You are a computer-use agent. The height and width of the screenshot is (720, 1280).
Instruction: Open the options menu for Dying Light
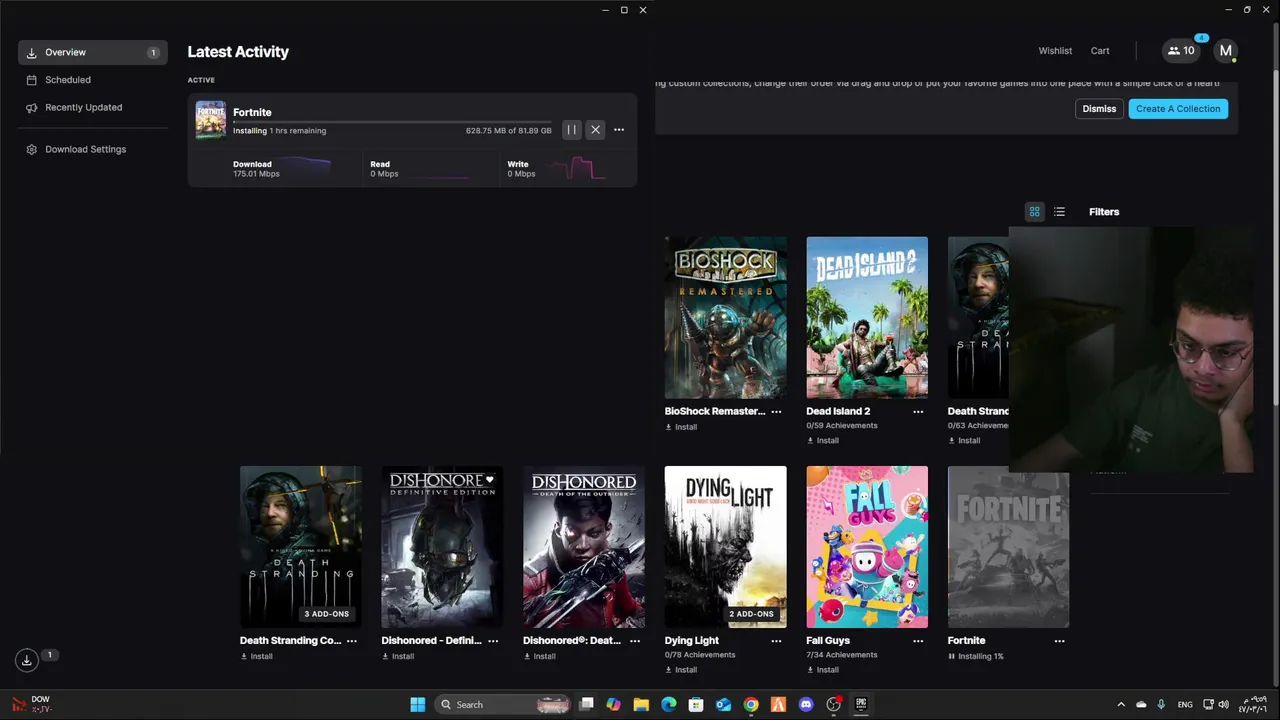(x=776, y=641)
